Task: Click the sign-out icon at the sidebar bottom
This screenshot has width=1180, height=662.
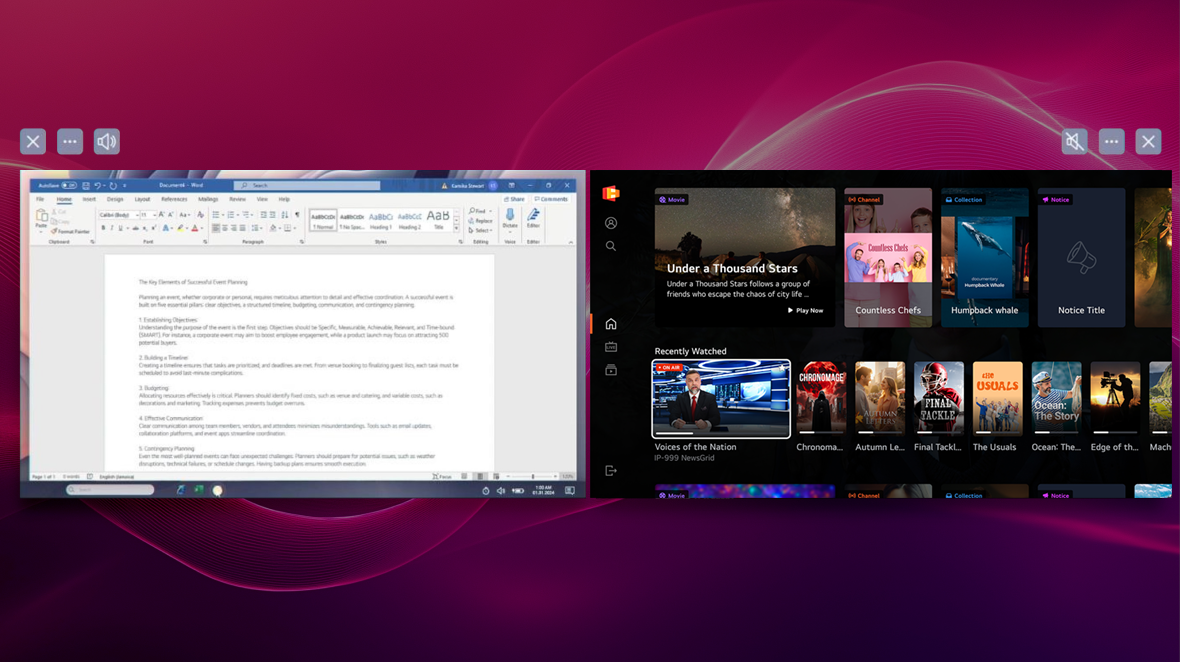Action: point(611,470)
